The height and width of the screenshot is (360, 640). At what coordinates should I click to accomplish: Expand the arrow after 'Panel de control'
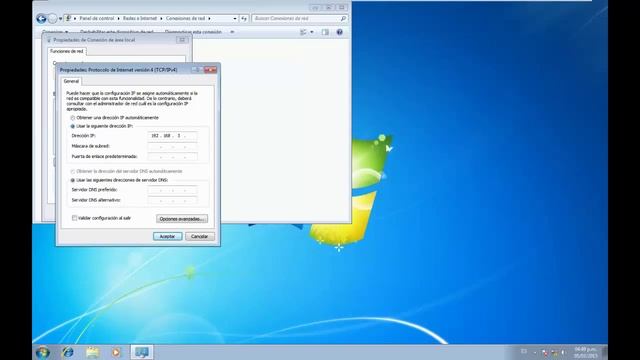coord(119,18)
